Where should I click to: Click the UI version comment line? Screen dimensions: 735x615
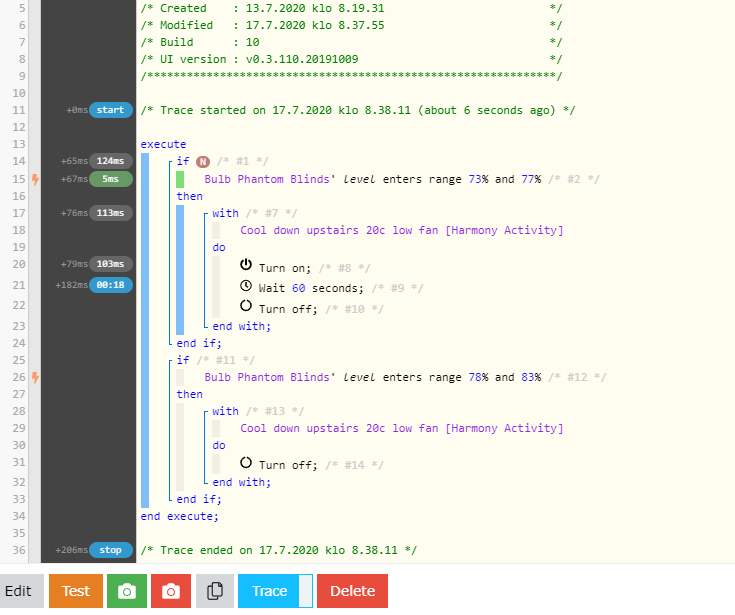(351, 59)
